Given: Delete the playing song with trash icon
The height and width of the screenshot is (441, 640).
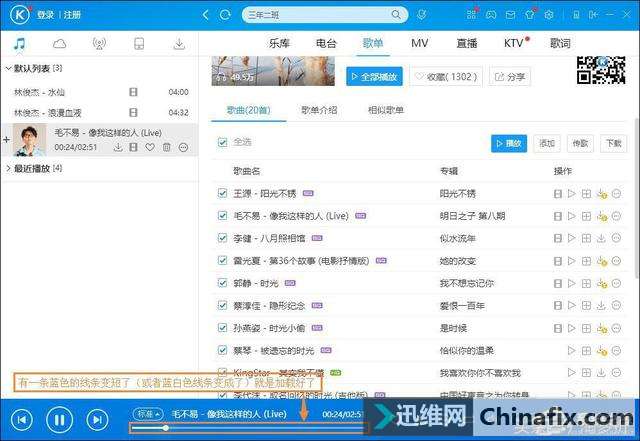Looking at the screenshot, I should [167, 147].
